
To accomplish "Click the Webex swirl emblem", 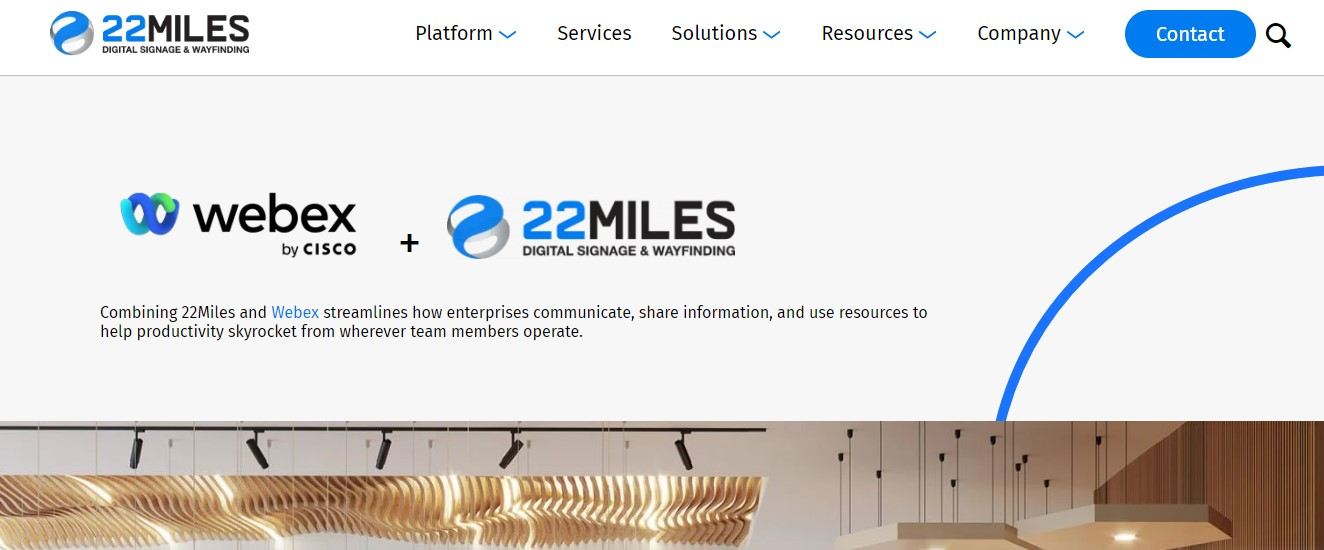I will (150, 214).
